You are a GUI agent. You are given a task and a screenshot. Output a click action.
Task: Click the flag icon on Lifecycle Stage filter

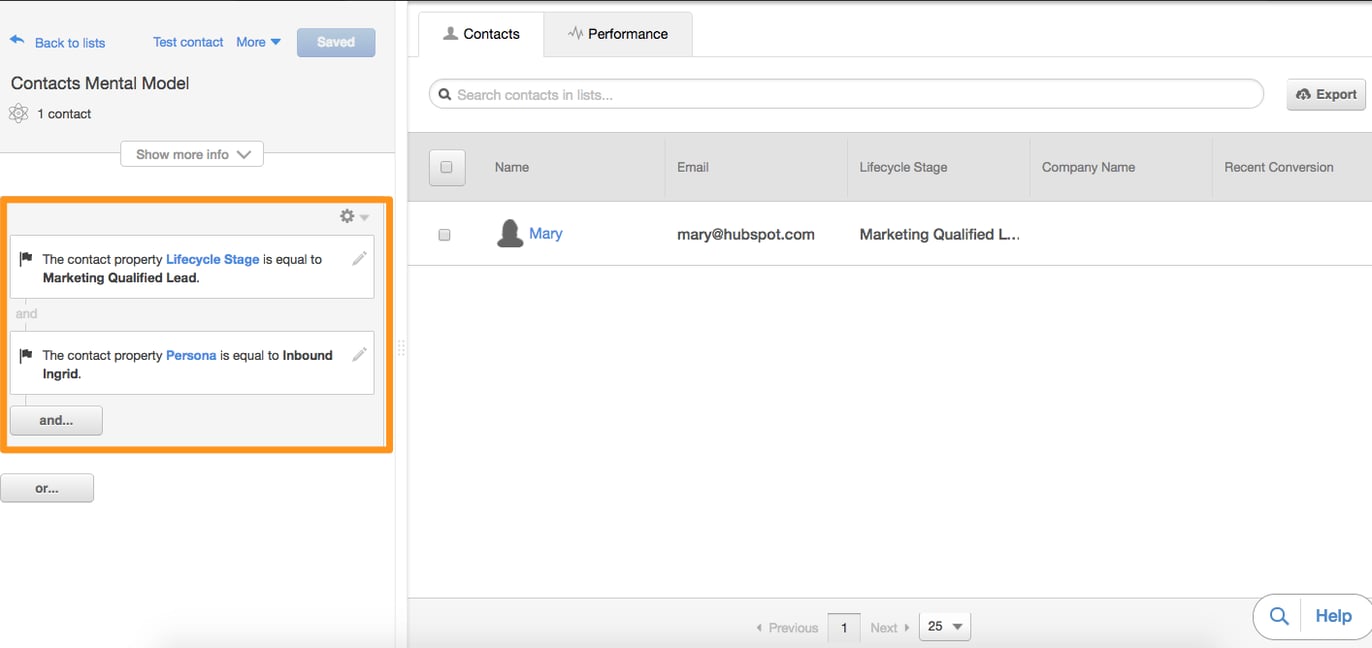(x=26, y=259)
